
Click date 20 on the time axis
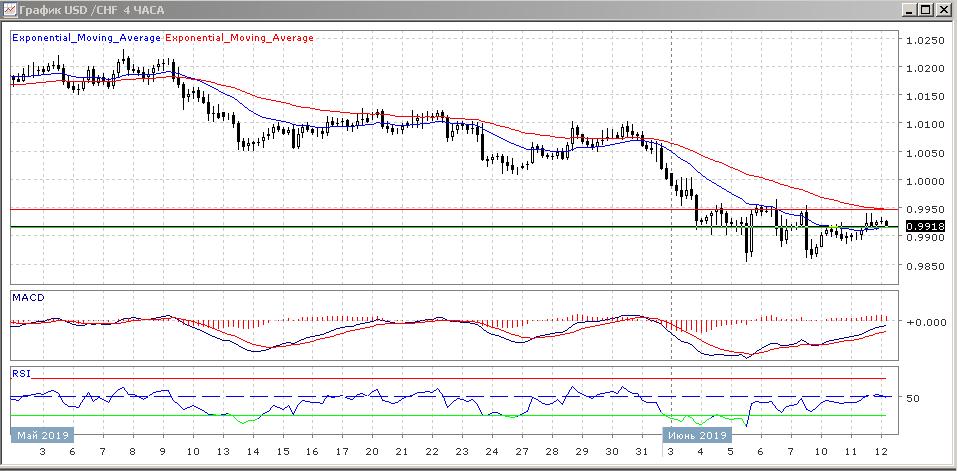click(372, 453)
